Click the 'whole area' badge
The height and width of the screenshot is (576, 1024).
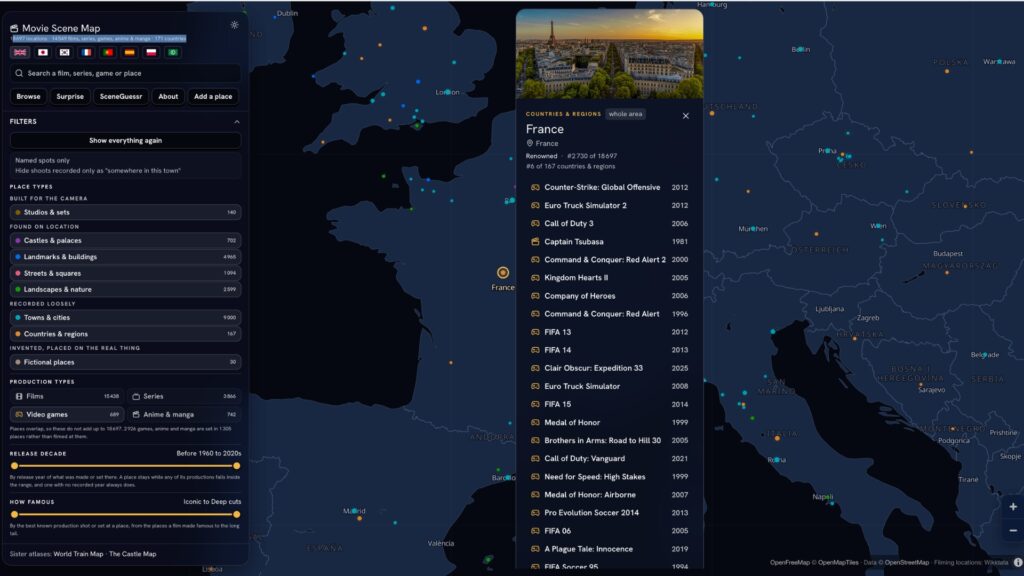pyautogui.click(x=626, y=114)
